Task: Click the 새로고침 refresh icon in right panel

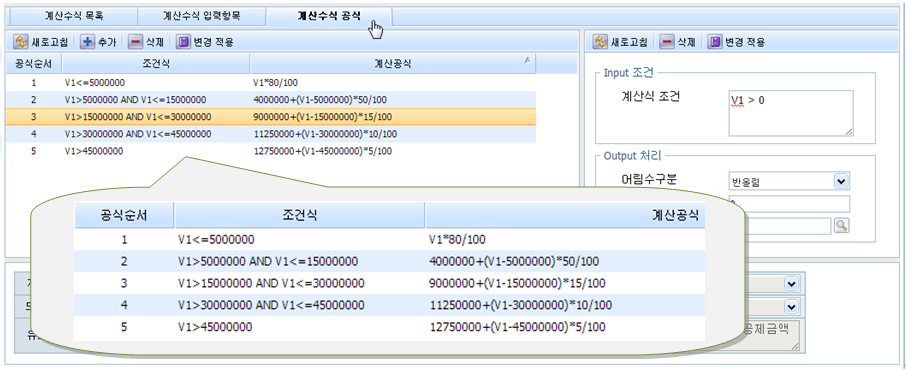Action: pyautogui.click(x=600, y=42)
